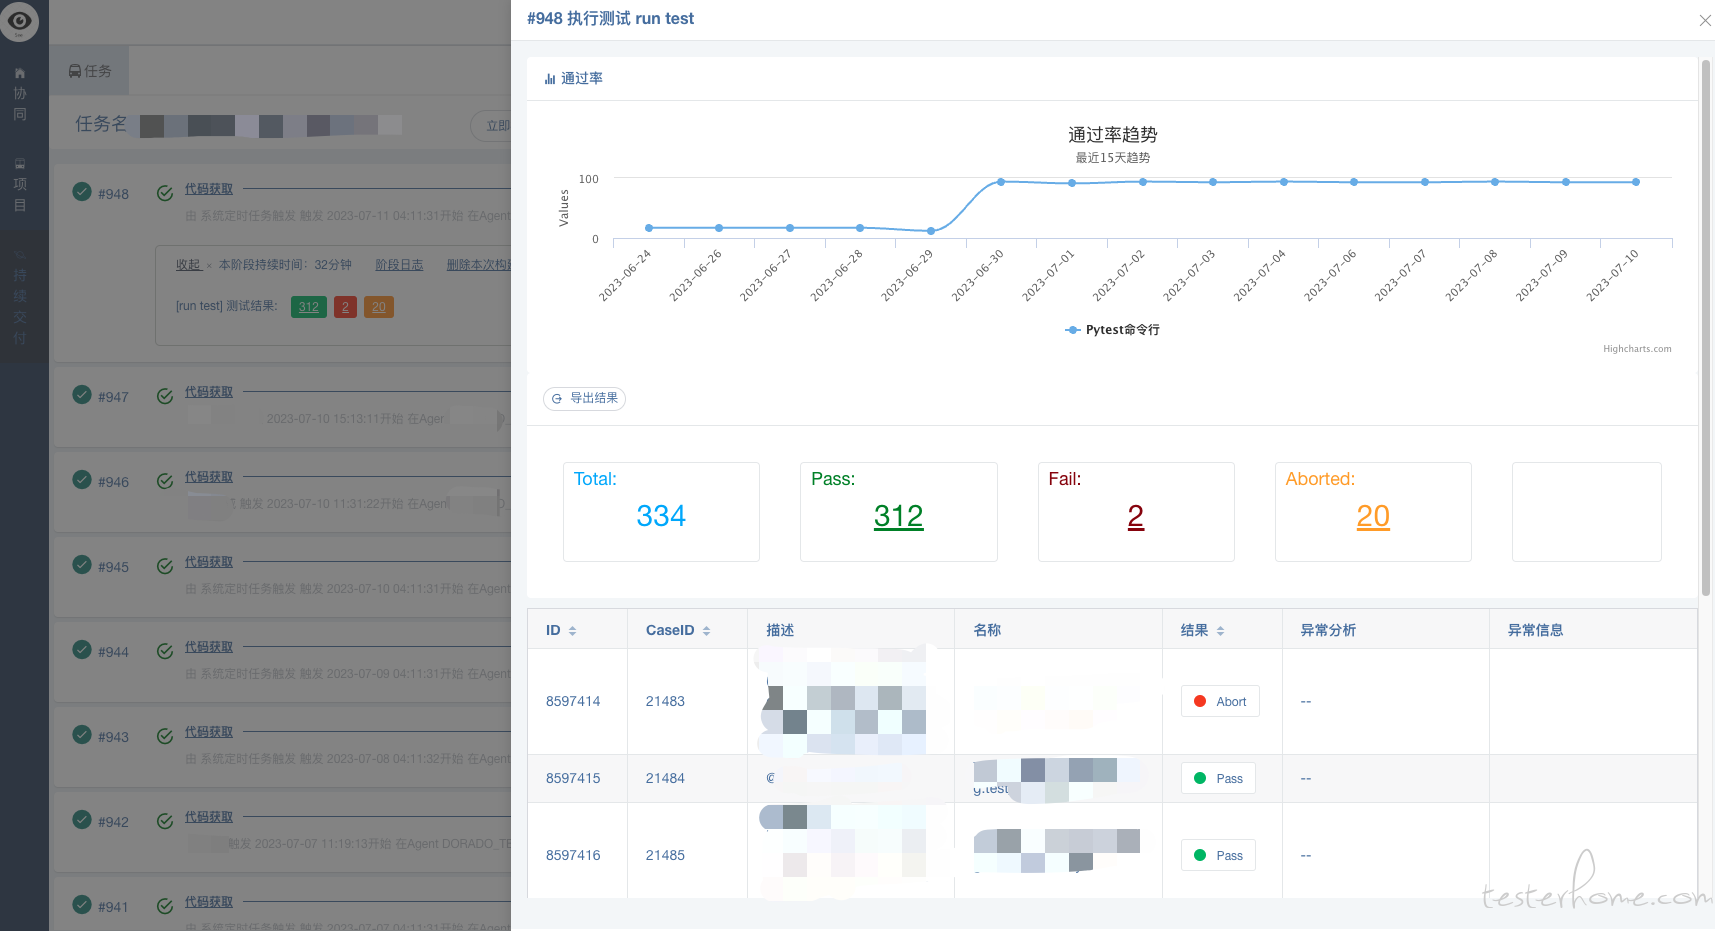Image resolution: width=1715 pixels, height=931 pixels.
Task: Switch to the 任务 tab
Action: [90, 71]
